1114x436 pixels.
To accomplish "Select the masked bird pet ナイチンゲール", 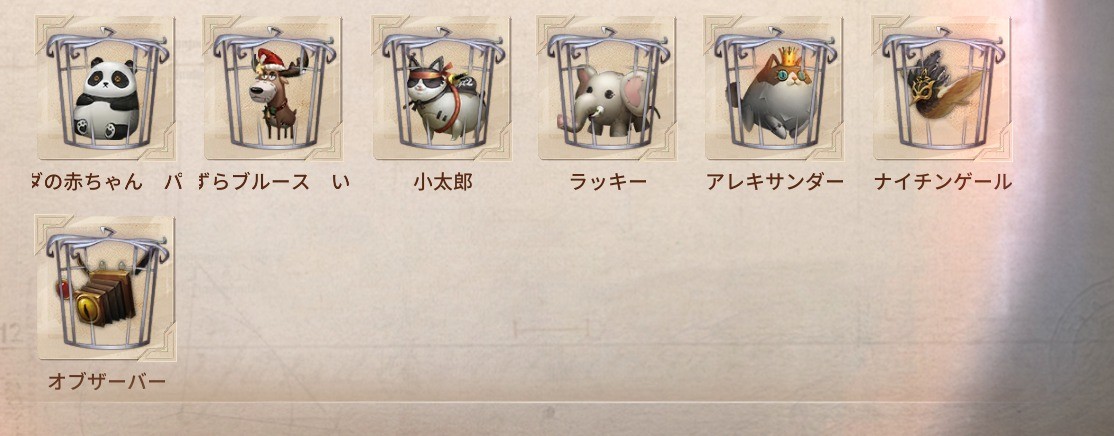I will (x=942, y=88).
